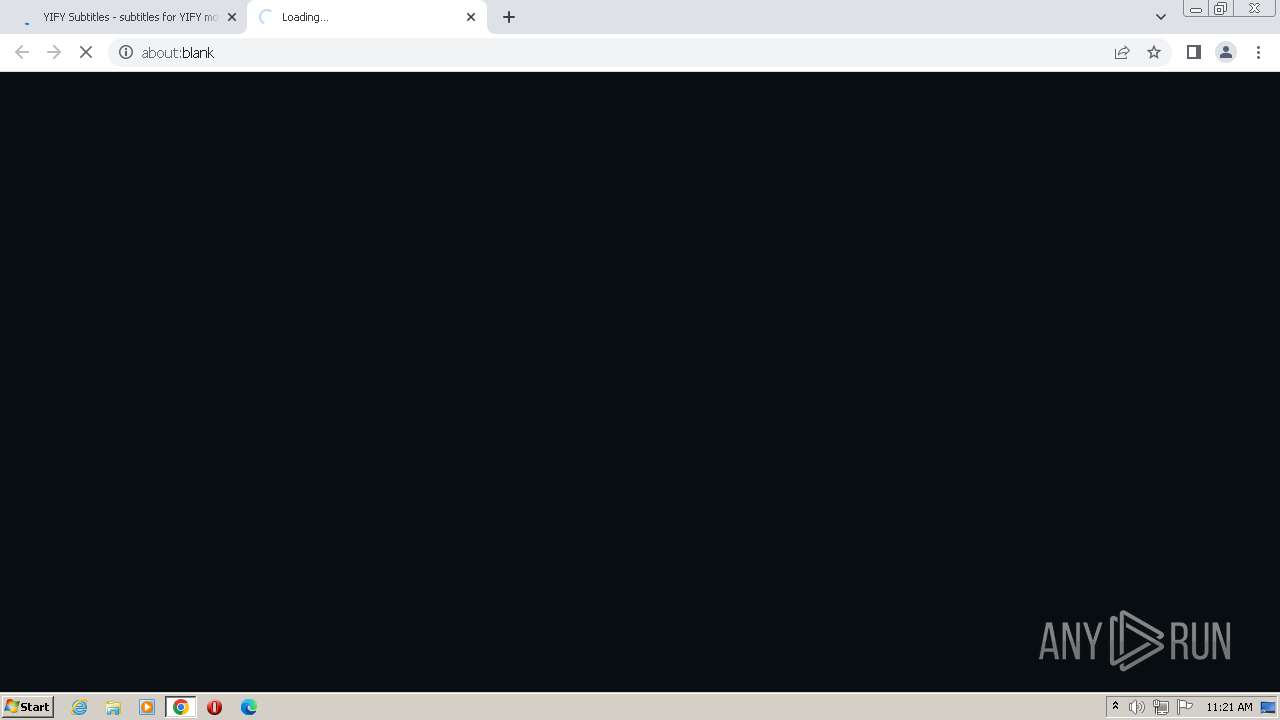Toggle the browser side panel

[x=1194, y=52]
